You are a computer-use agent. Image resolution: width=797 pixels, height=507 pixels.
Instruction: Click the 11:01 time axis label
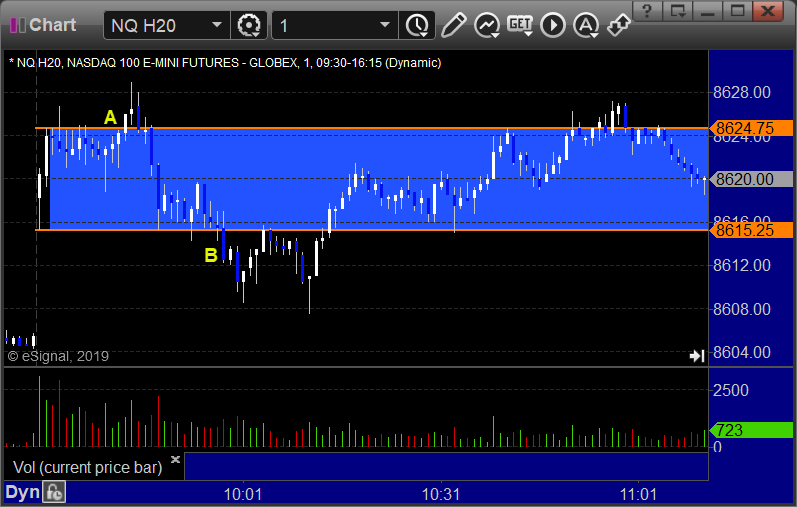tap(638, 494)
